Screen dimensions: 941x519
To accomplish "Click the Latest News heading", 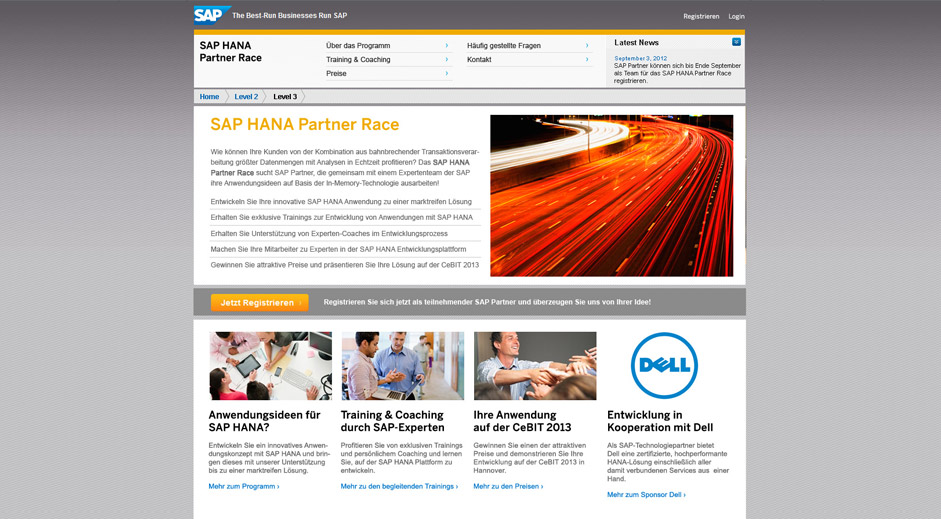I will coord(636,43).
